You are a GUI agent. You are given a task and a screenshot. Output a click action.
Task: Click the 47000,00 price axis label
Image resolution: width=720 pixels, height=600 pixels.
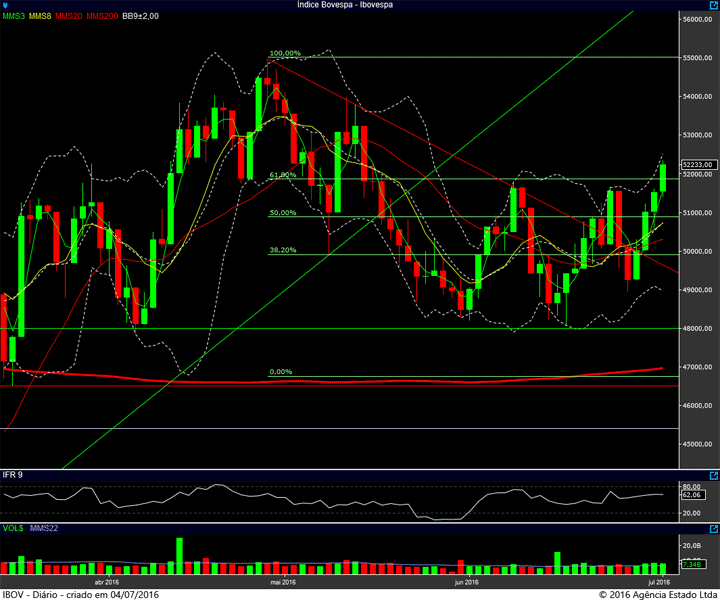tap(698, 367)
